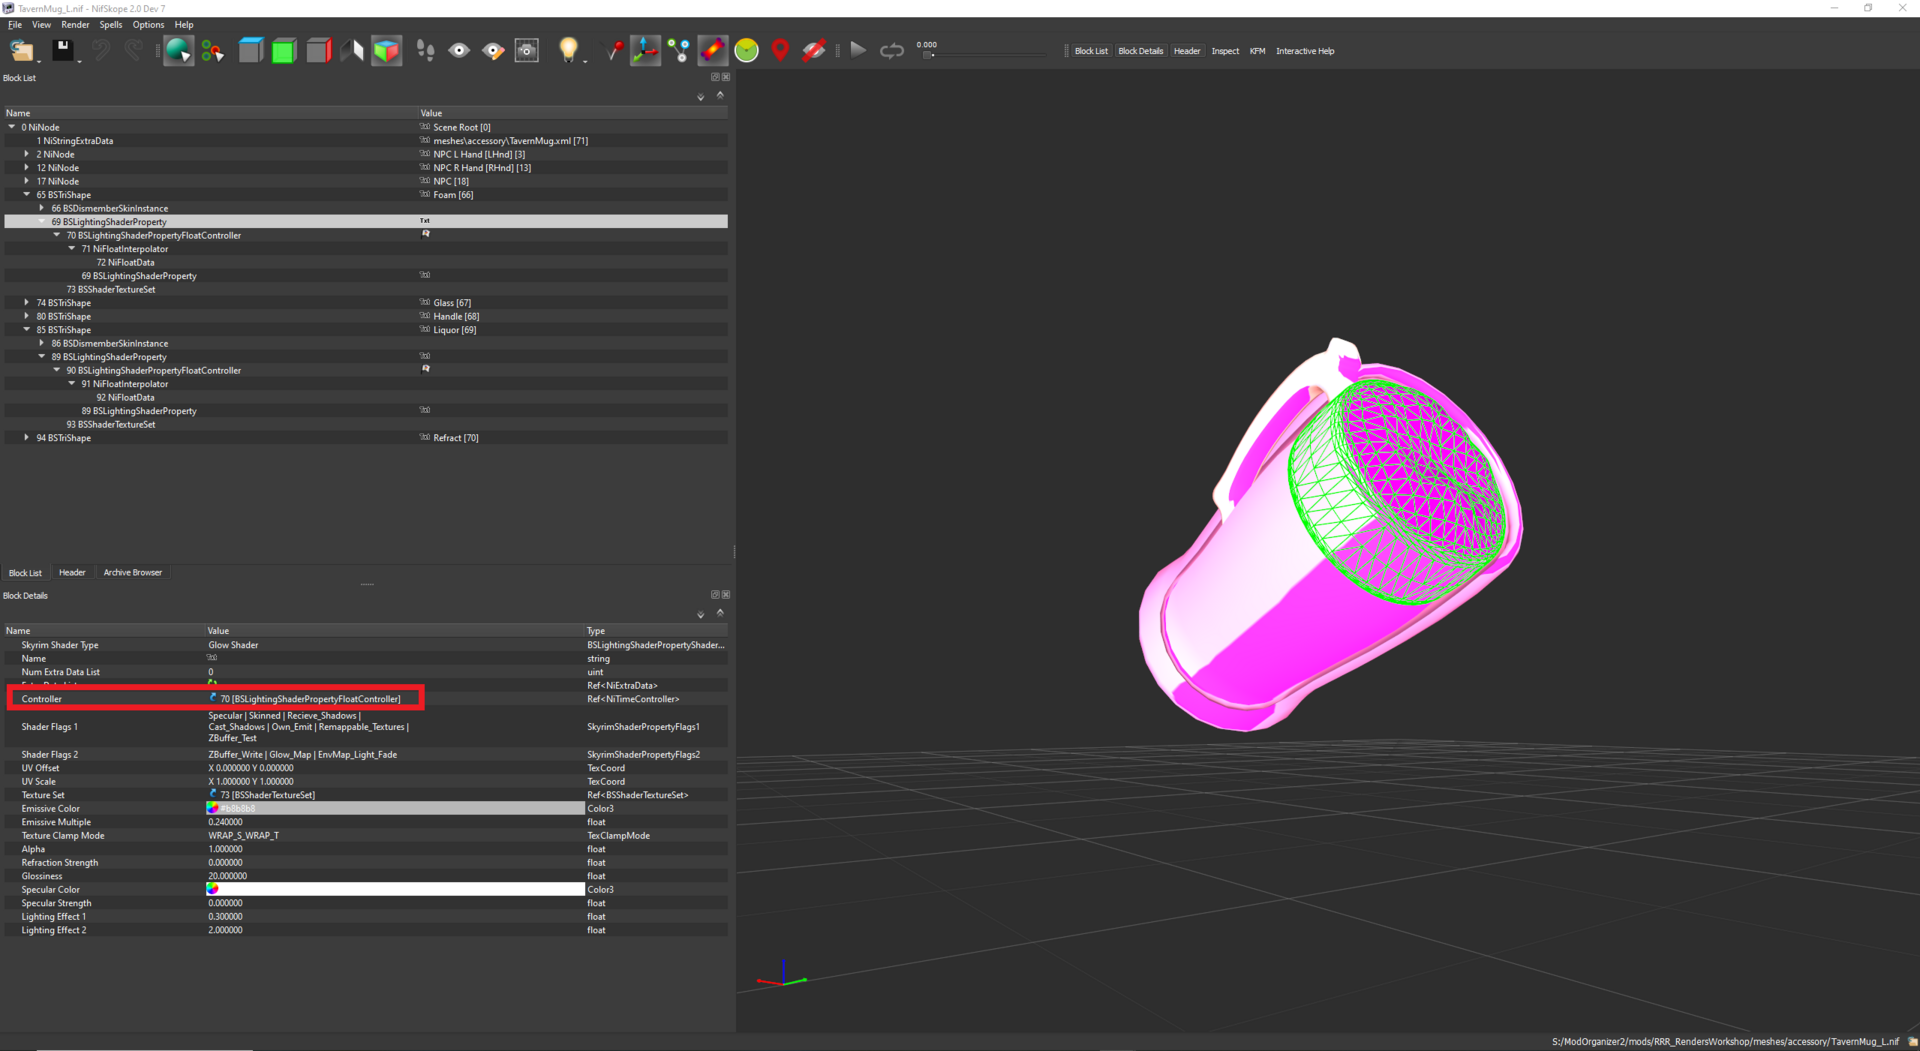
Task: Open the dropdown beside light bulb
Action: point(584,60)
